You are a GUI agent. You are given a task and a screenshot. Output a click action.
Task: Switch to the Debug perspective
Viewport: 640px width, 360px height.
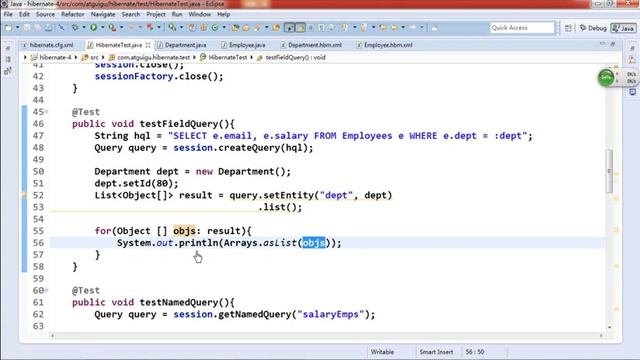(x=593, y=28)
